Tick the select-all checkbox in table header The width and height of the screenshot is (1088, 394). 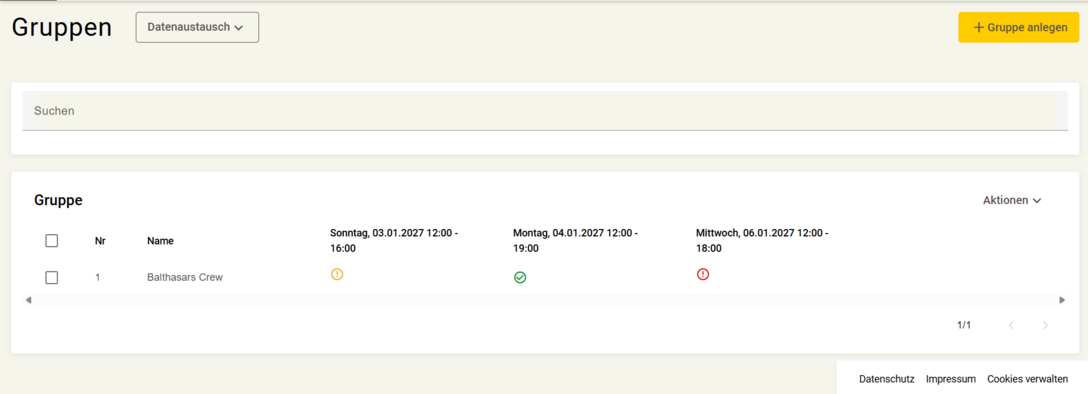(x=51, y=241)
